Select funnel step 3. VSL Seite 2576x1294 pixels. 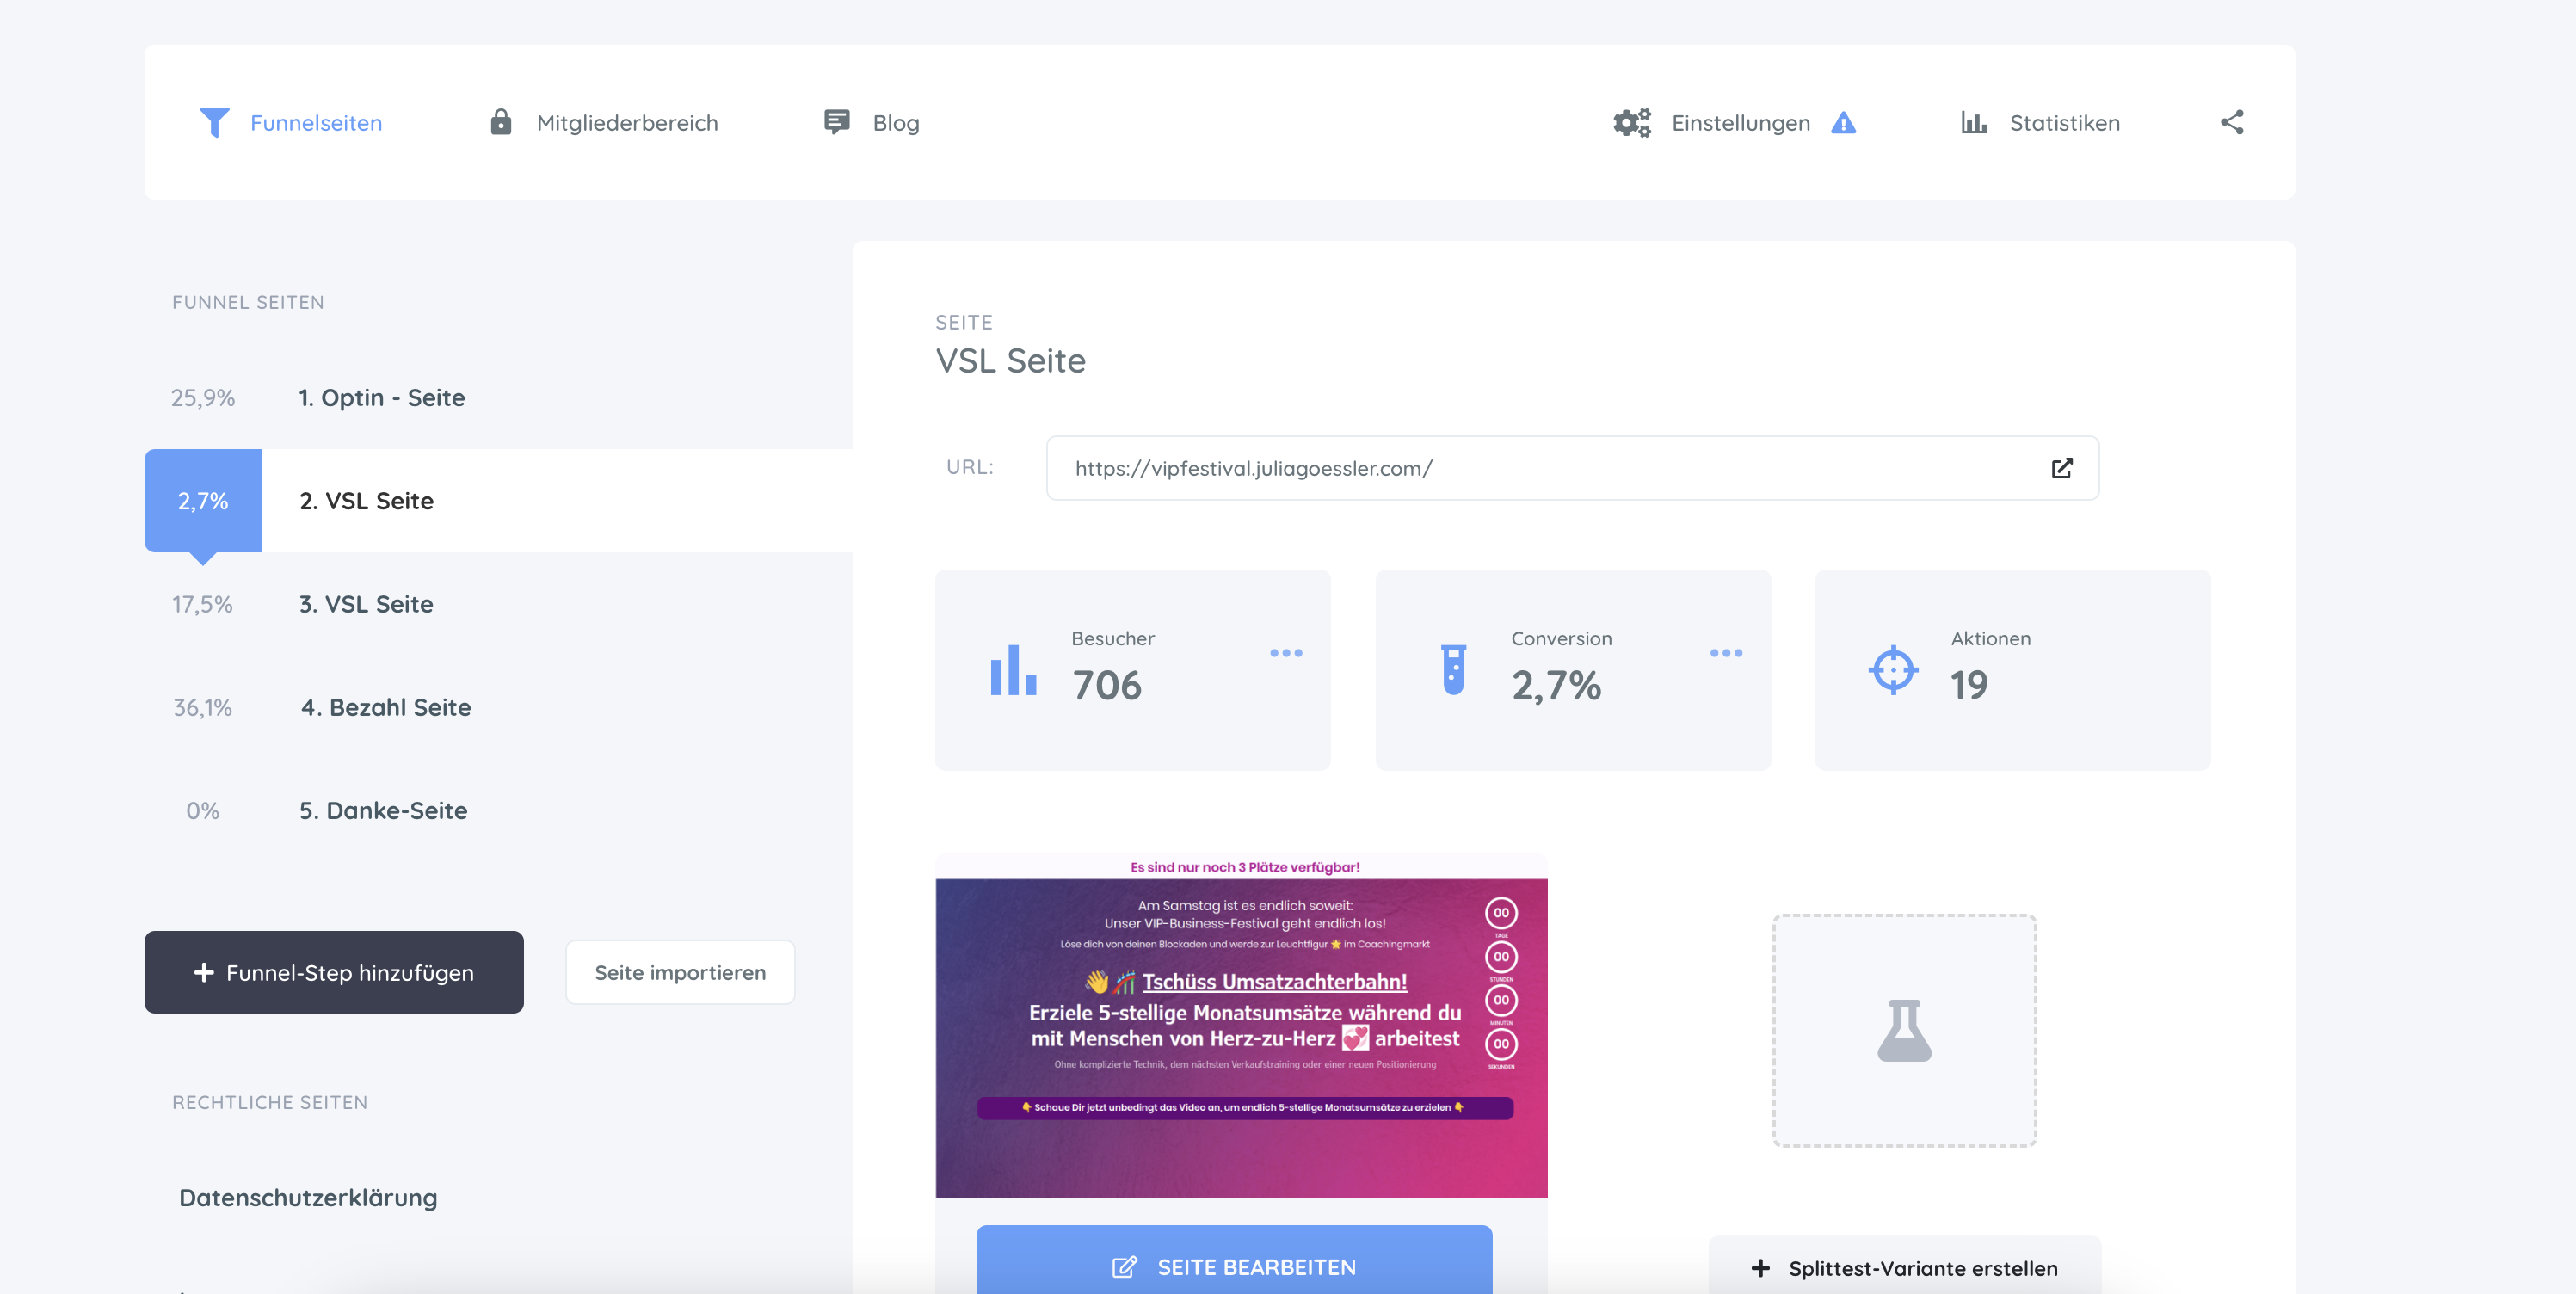pos(499,604)
